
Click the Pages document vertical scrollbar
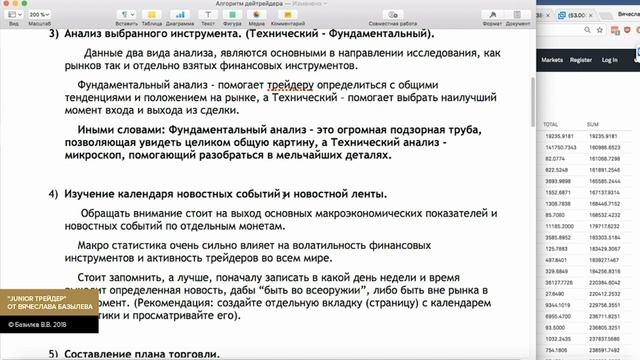tap(533, 102)
